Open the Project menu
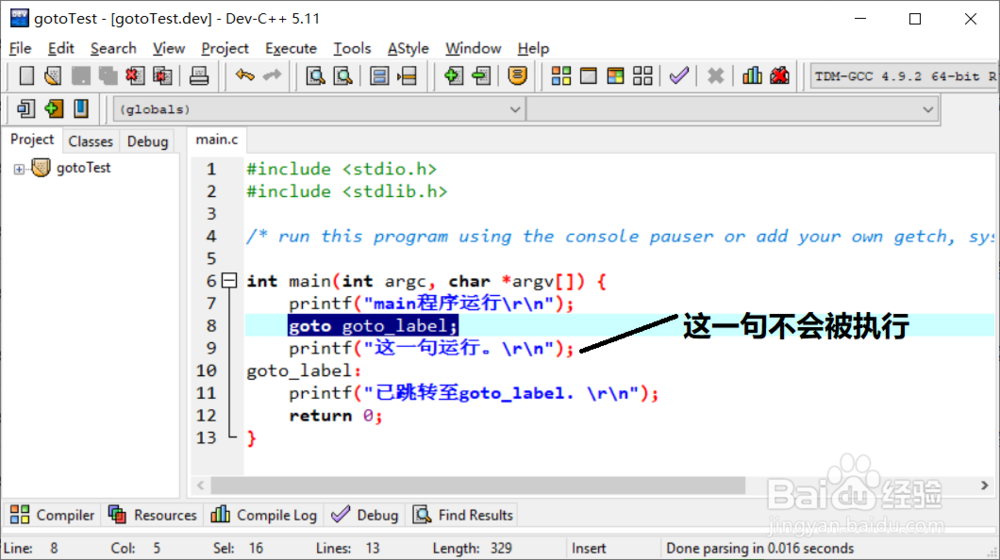This screenshot has width=1000, height=560. [224, 48]
